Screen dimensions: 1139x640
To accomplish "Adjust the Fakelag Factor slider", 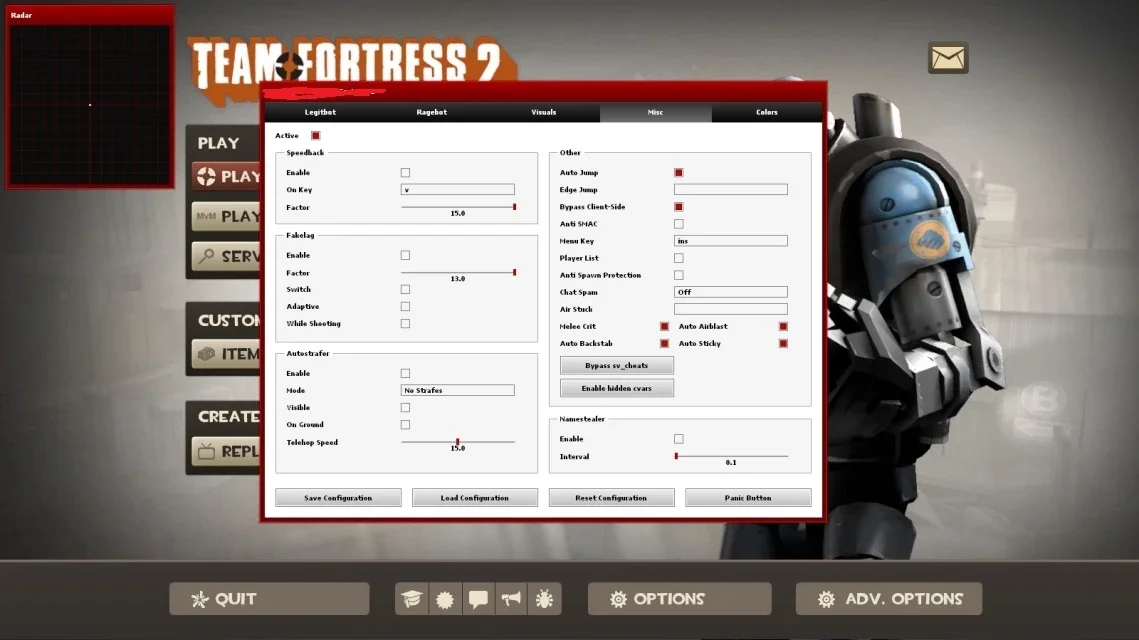I will coord(458,272).
